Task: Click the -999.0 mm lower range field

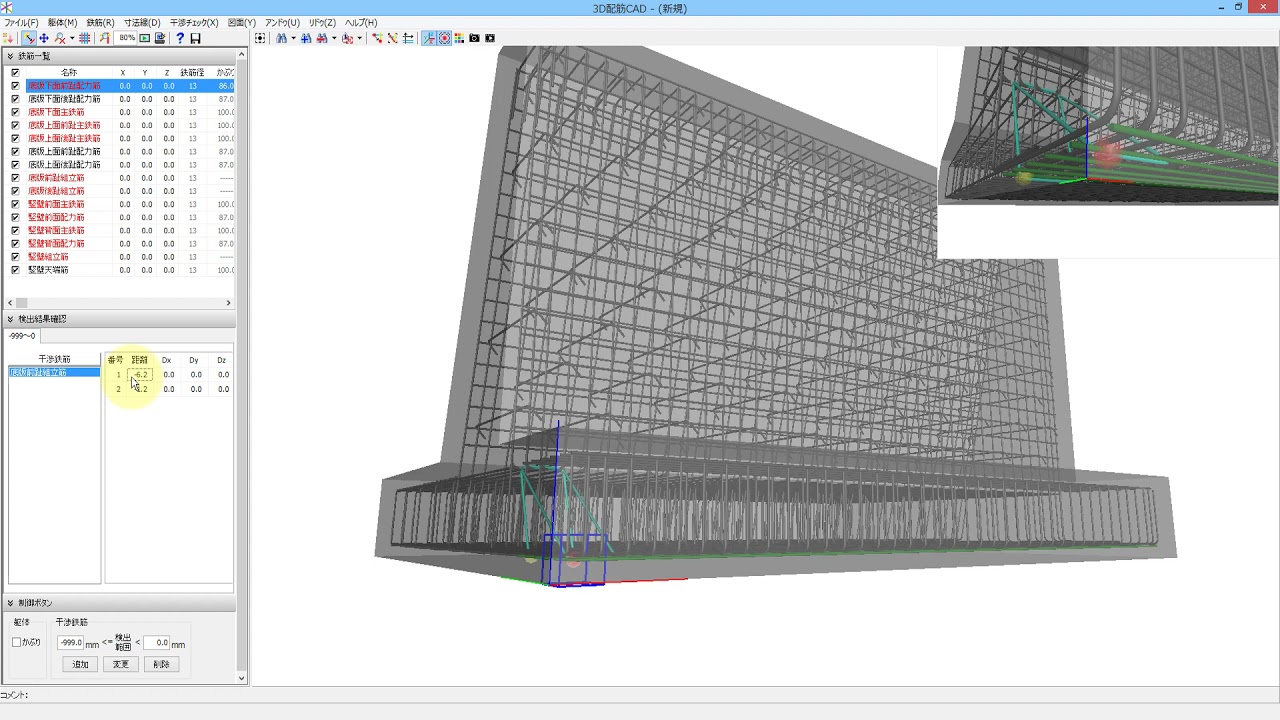Action: [70, 643]
